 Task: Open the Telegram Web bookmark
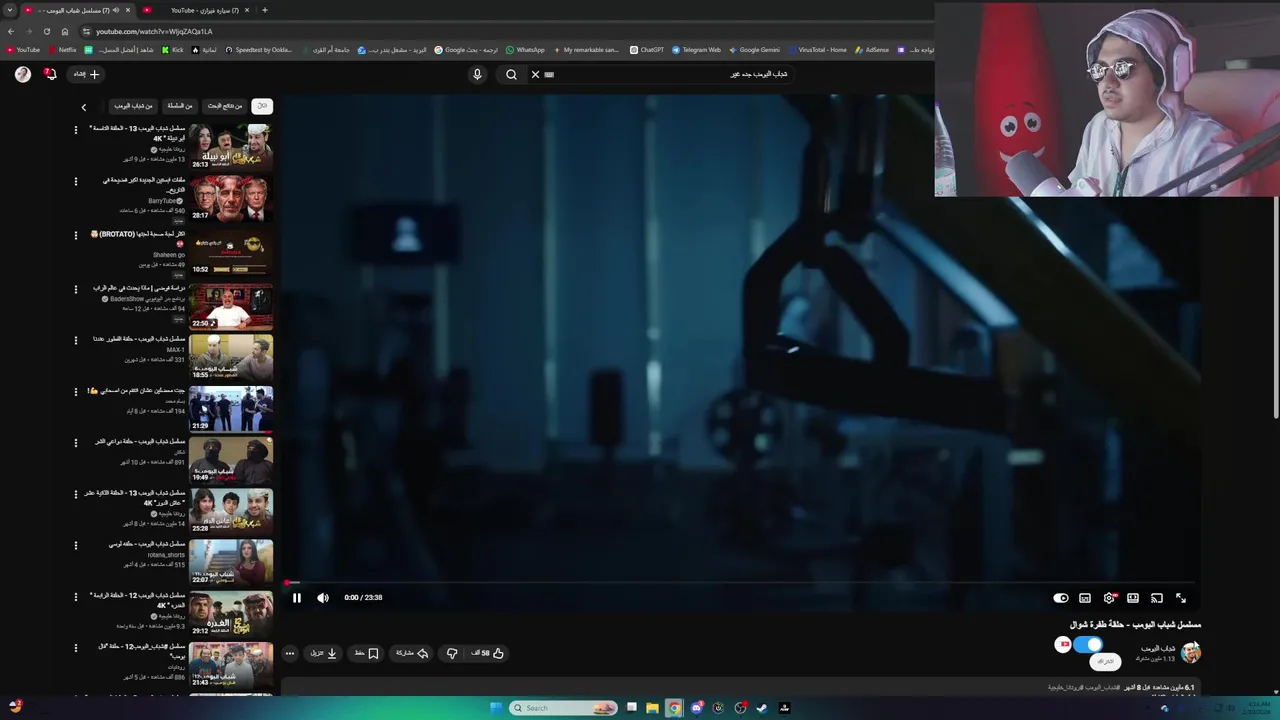point(696,50)
